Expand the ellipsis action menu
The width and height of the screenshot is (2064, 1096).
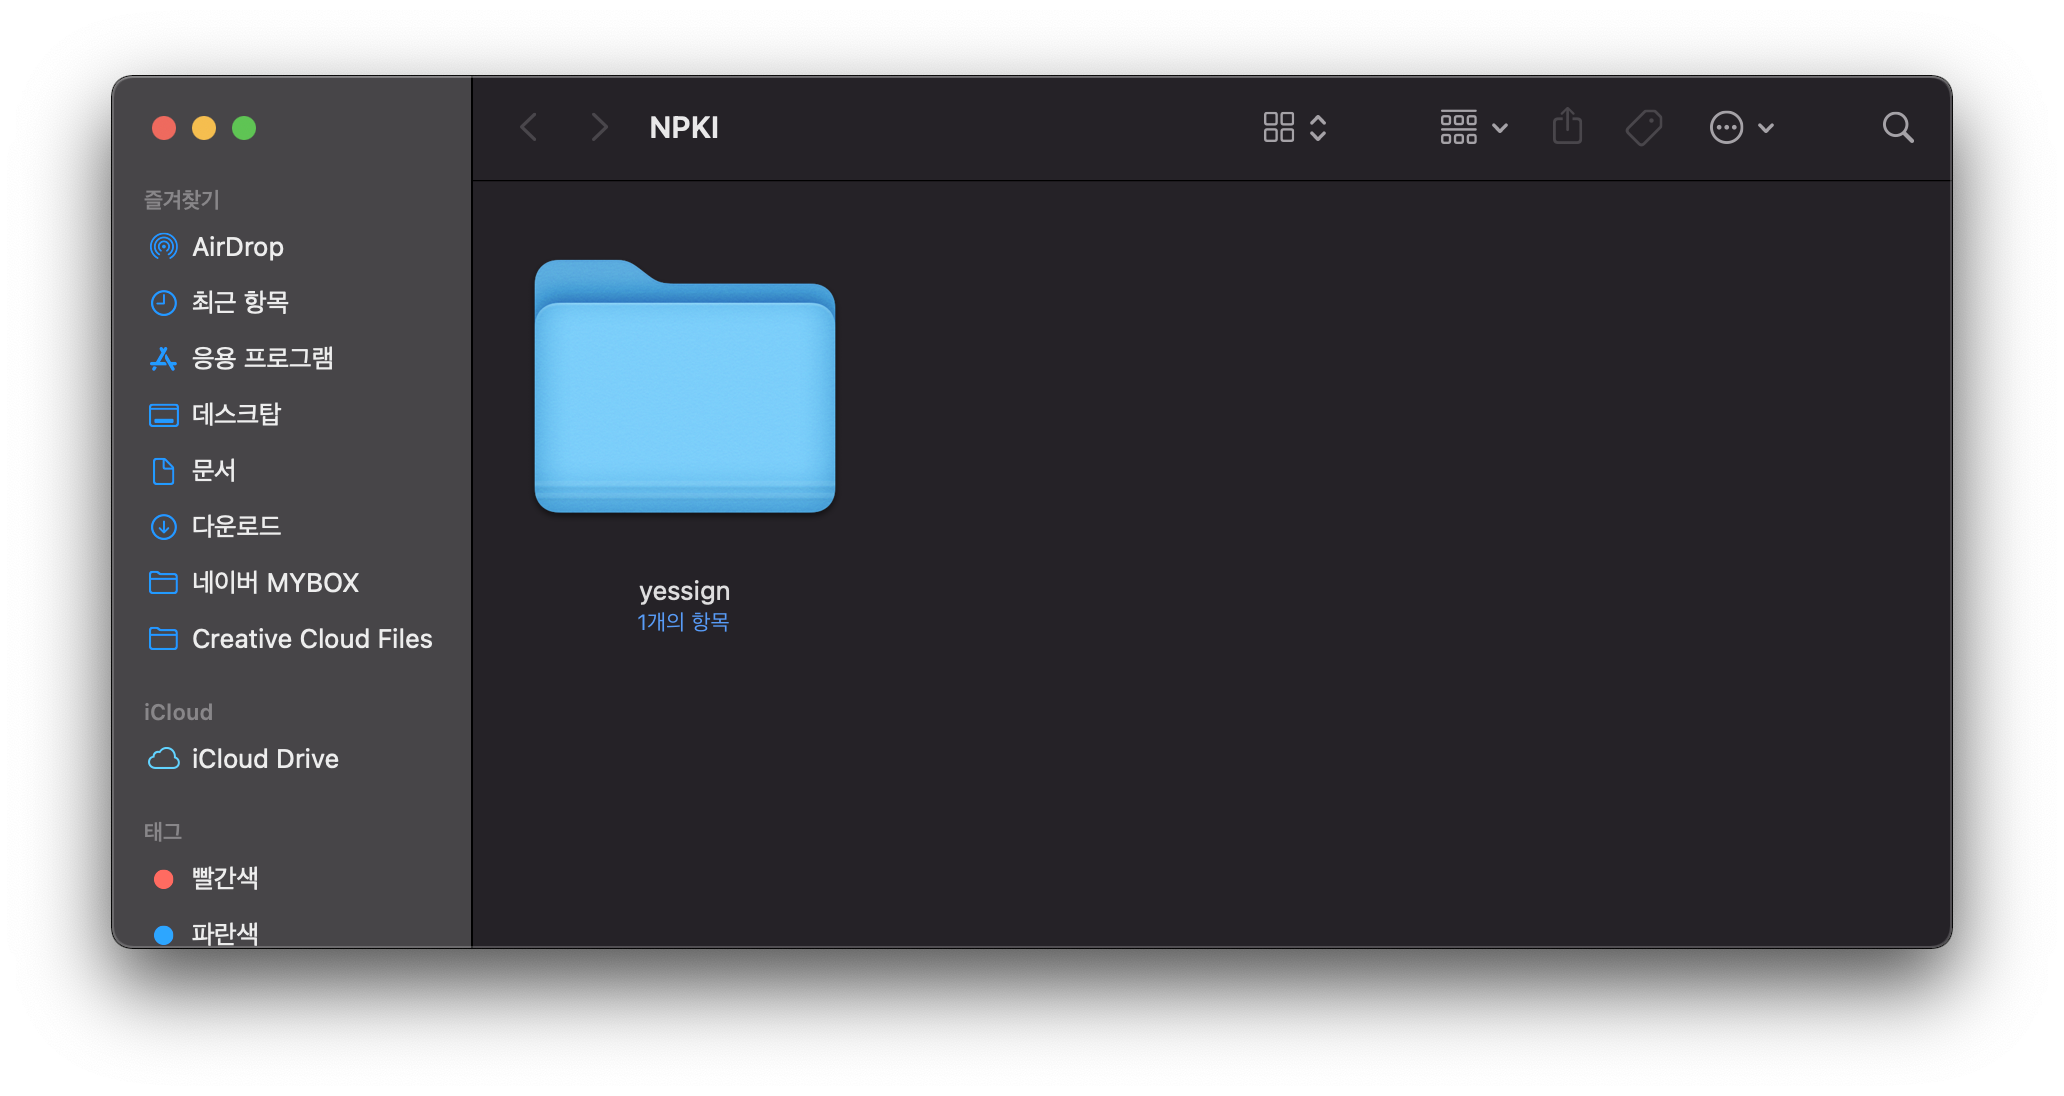(1741, 128)
